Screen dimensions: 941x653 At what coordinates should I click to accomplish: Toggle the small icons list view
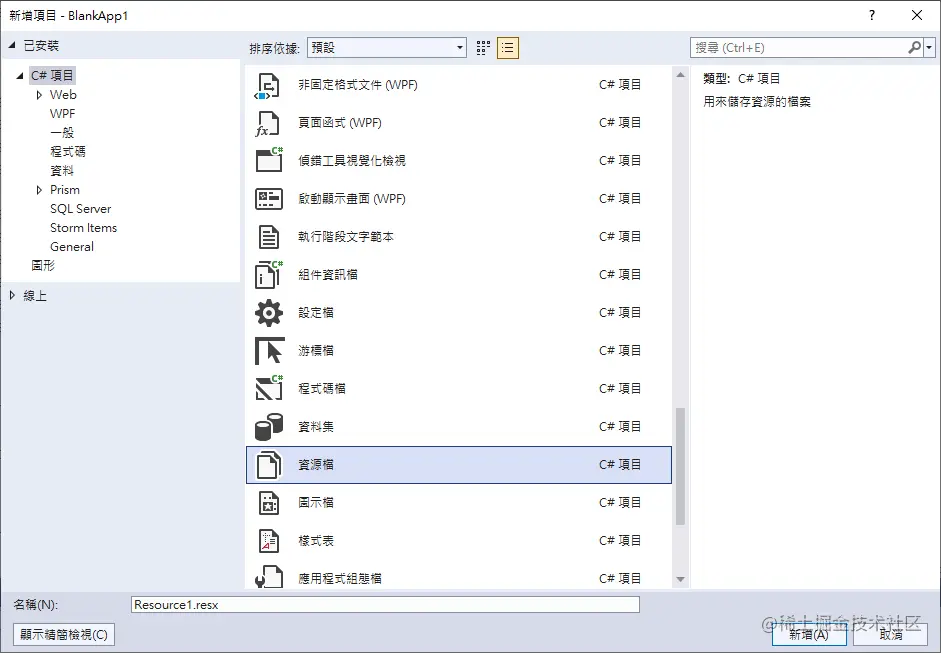(x=507, y=47)
